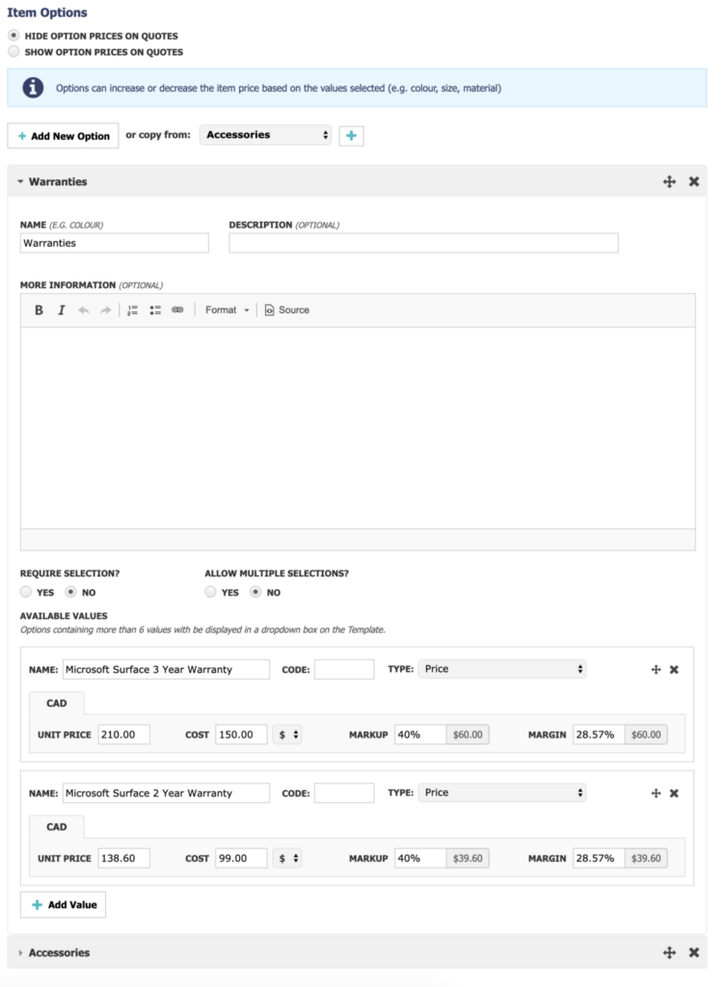Select Show Option Prices On Quotes

click(x=13, y=51)
